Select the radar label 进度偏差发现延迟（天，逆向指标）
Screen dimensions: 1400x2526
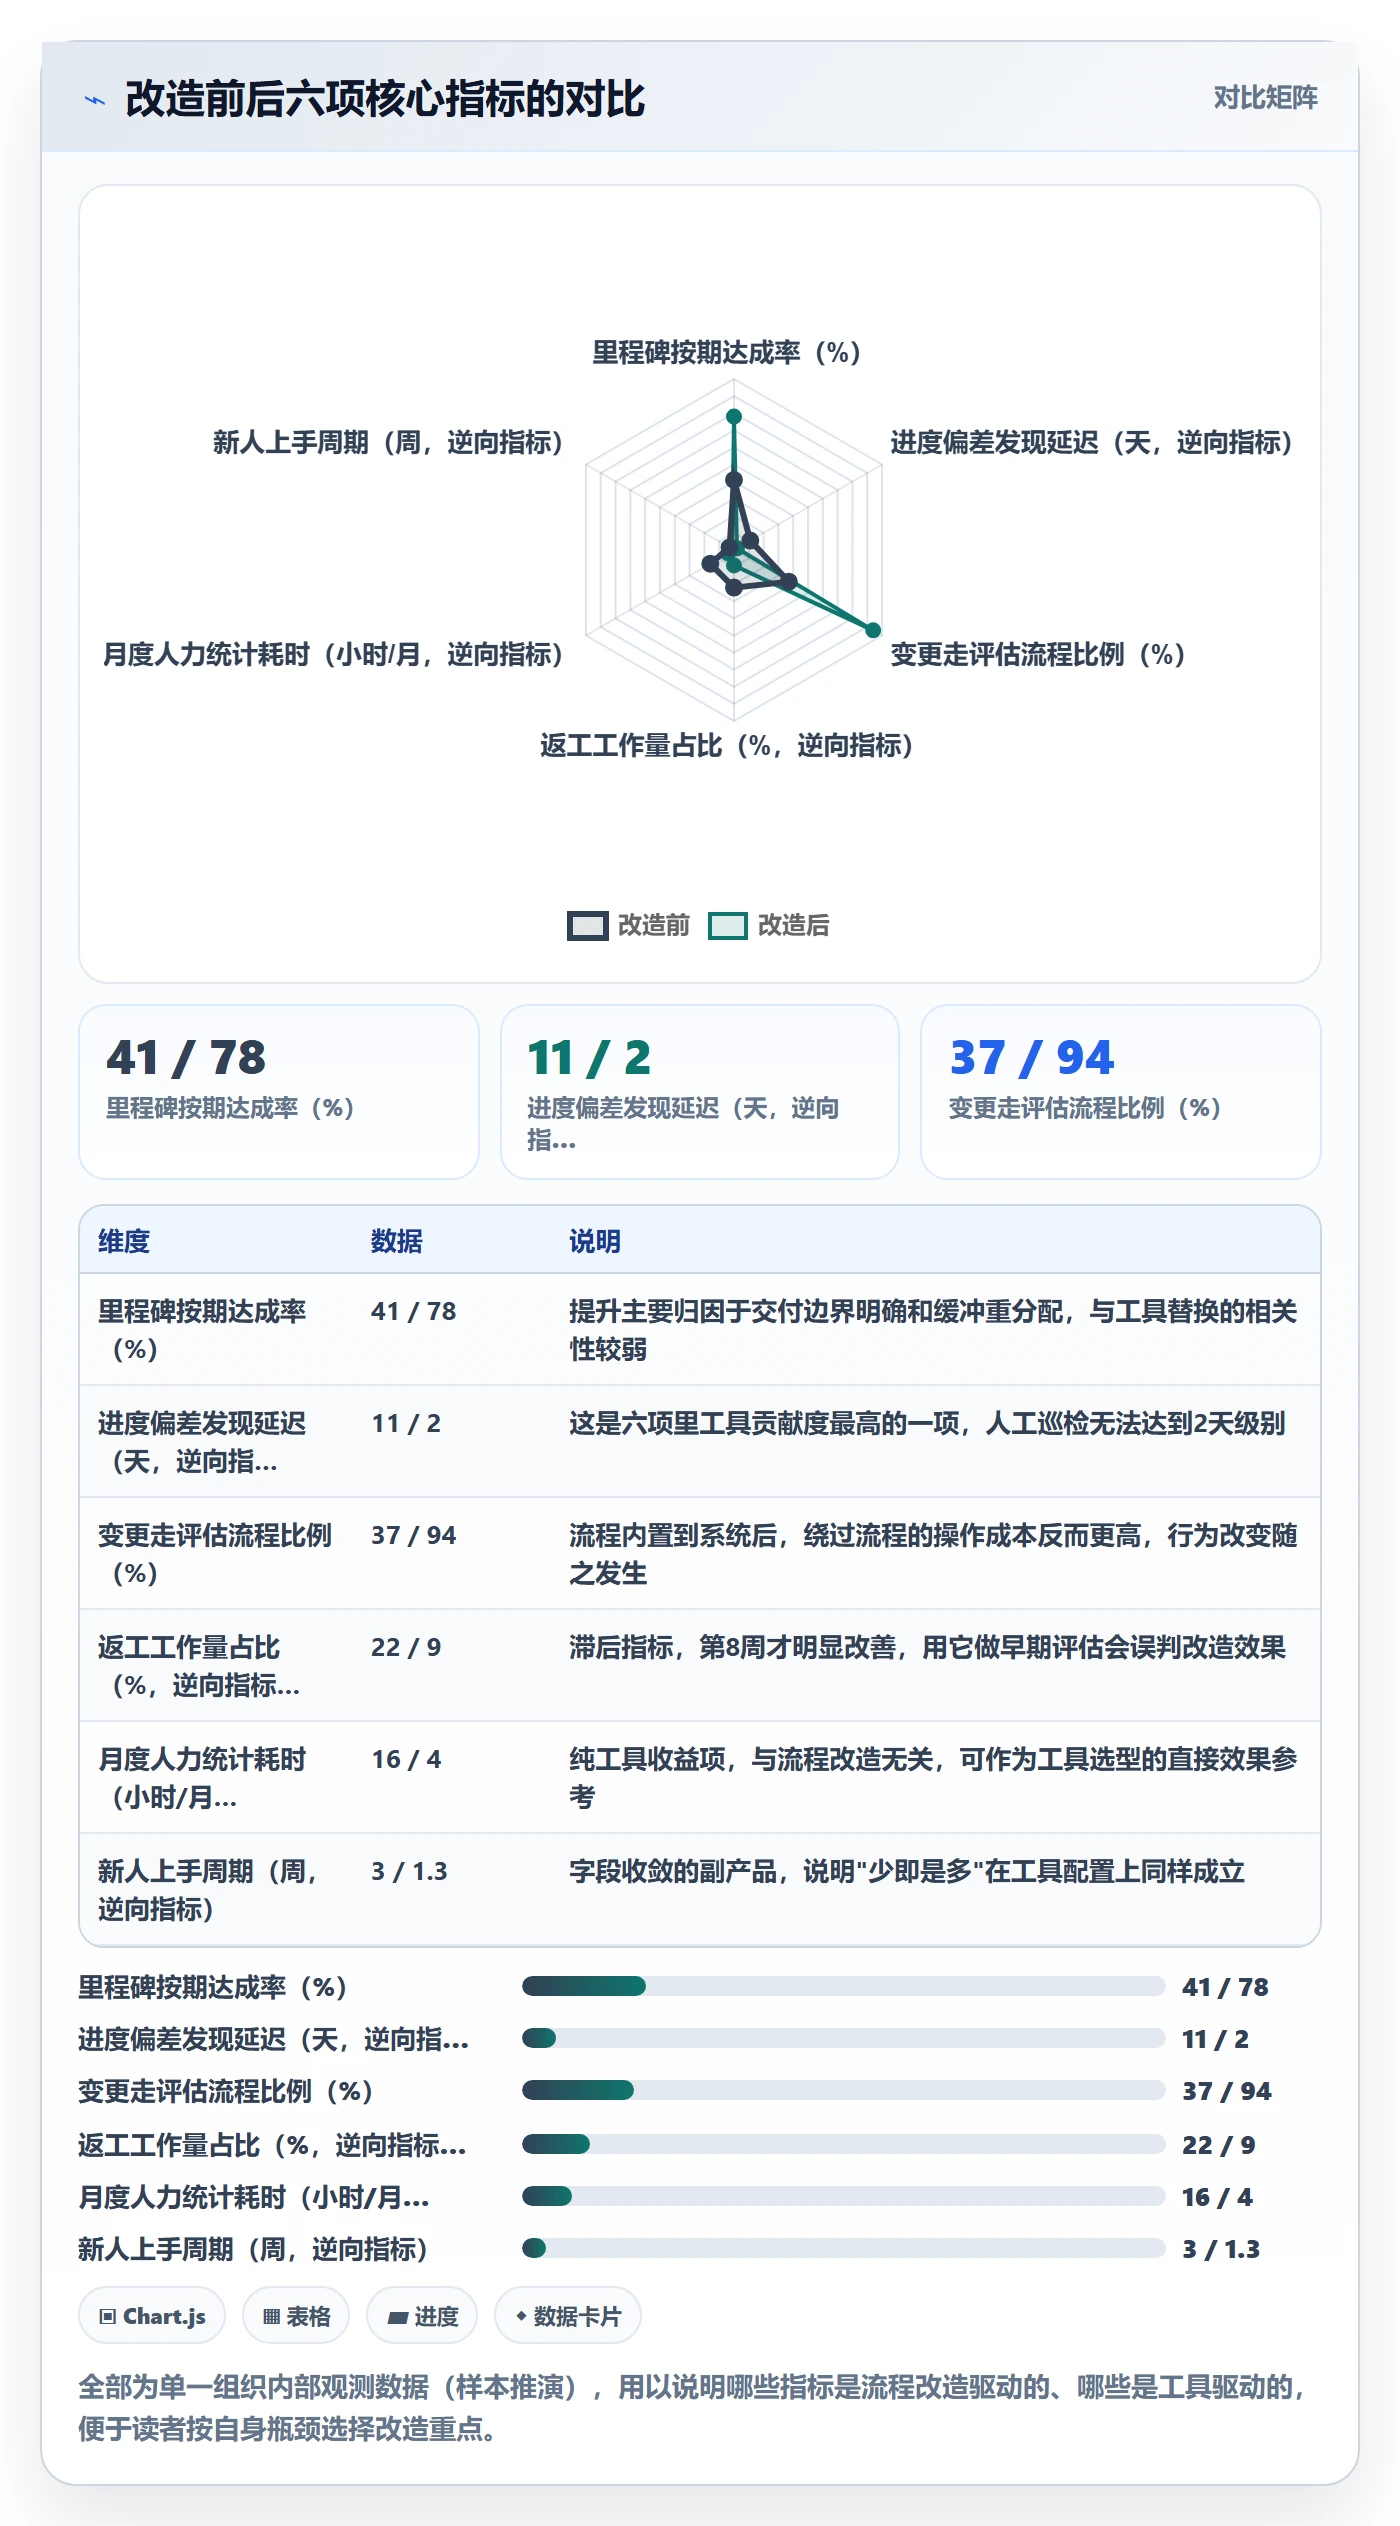pyautogui.click(x=1092, y=442)
